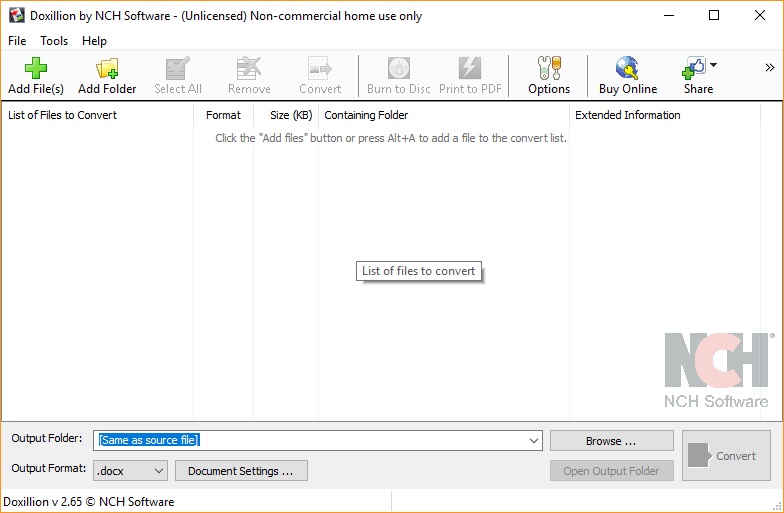Click the Add Folder icon
The image size is (784, 513).
click(x=107, y=68)
